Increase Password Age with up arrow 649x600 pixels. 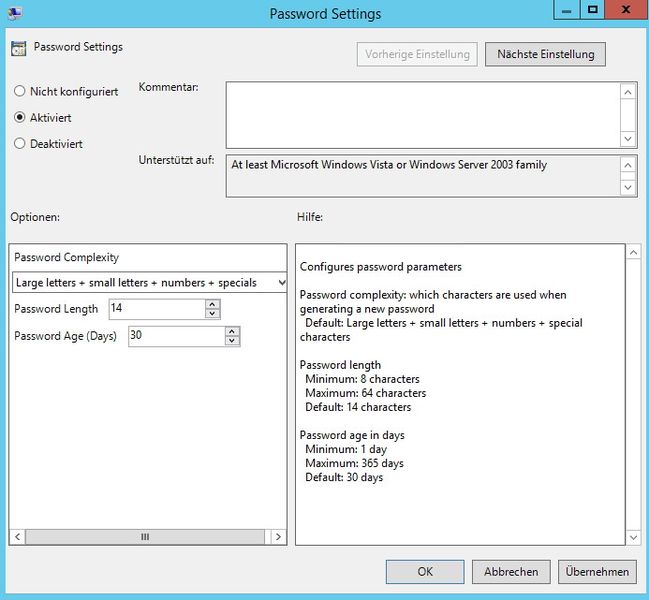[232, 331]
